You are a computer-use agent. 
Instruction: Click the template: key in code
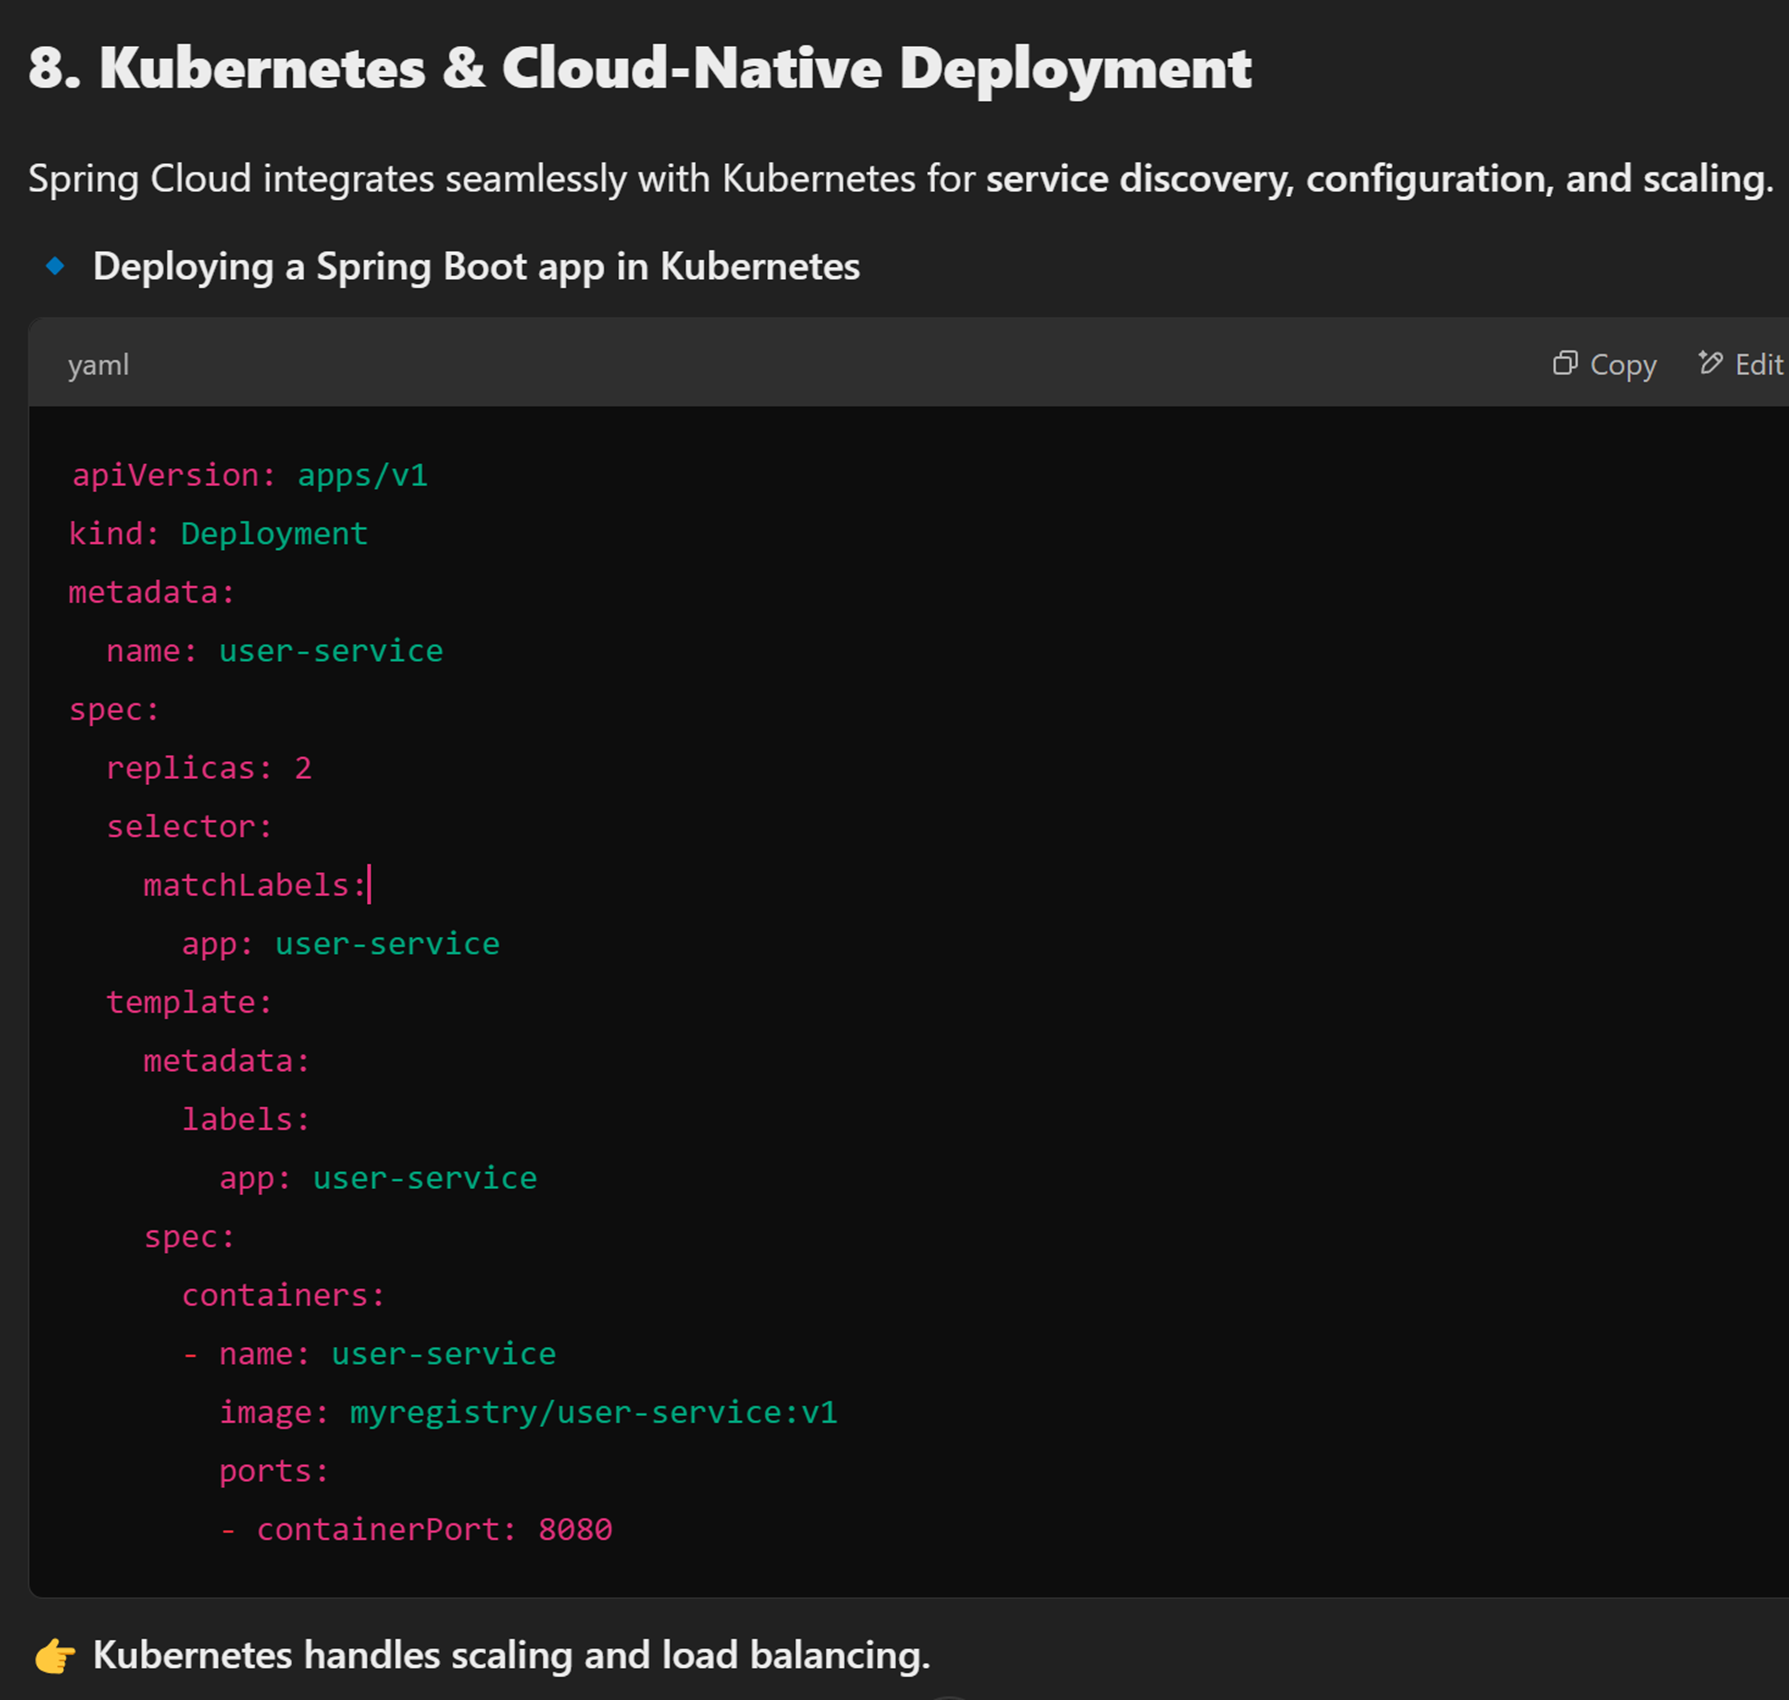[189, 1002]
